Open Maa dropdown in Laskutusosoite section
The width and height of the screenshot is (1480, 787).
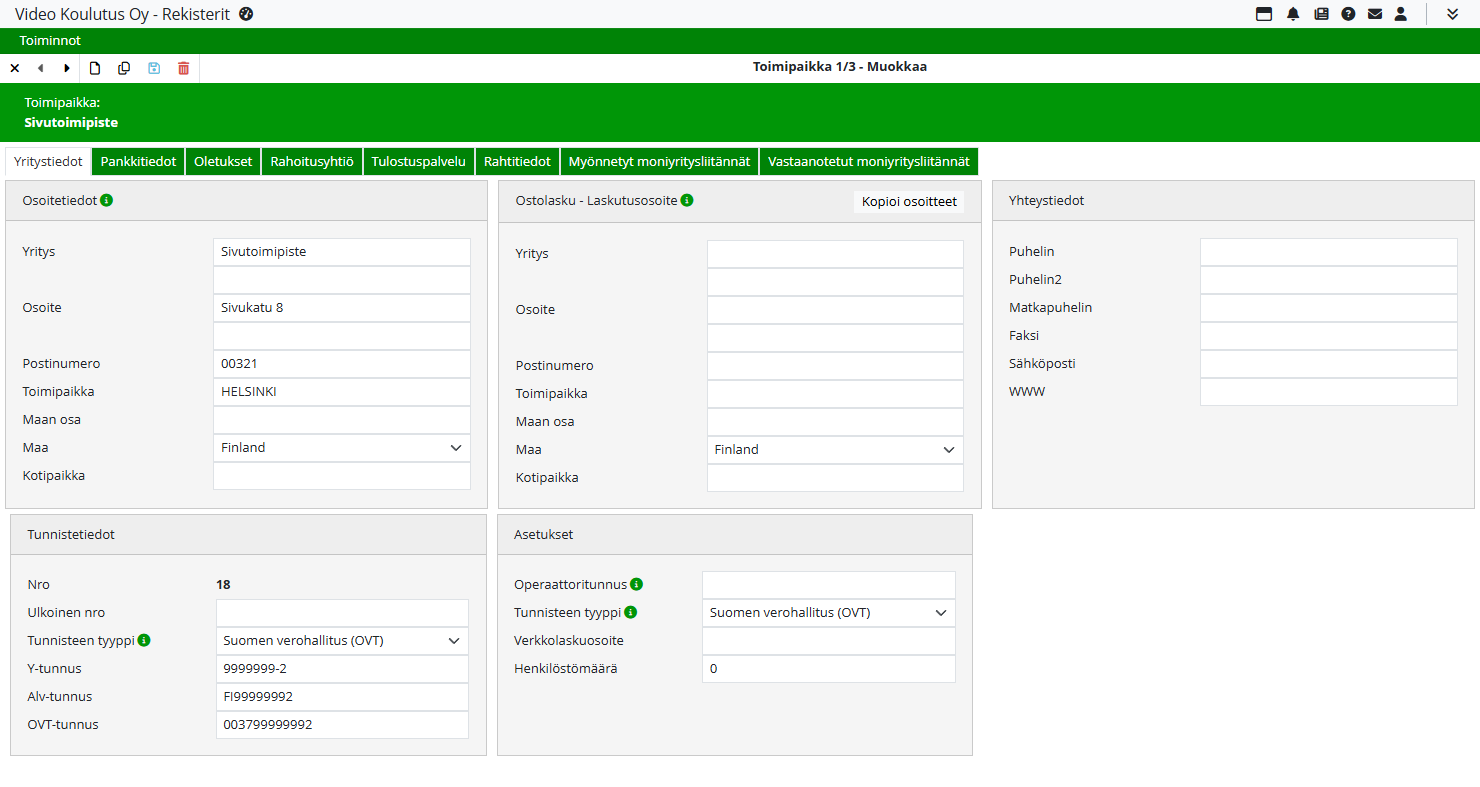pos(835,450)
